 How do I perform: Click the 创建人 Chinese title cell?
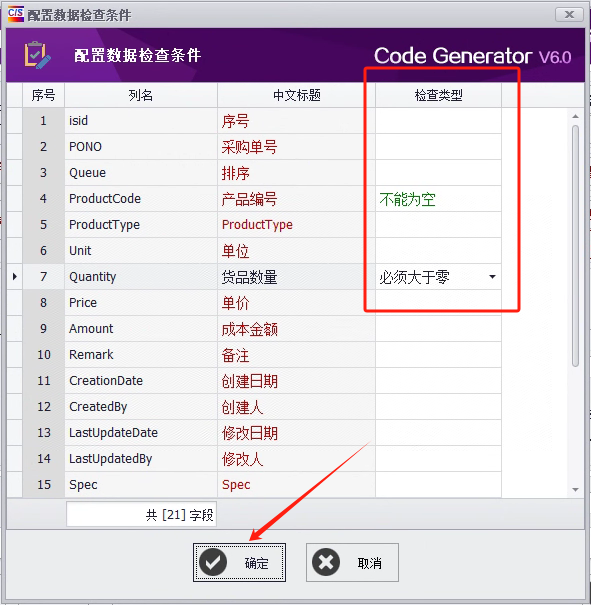point(296,407)
